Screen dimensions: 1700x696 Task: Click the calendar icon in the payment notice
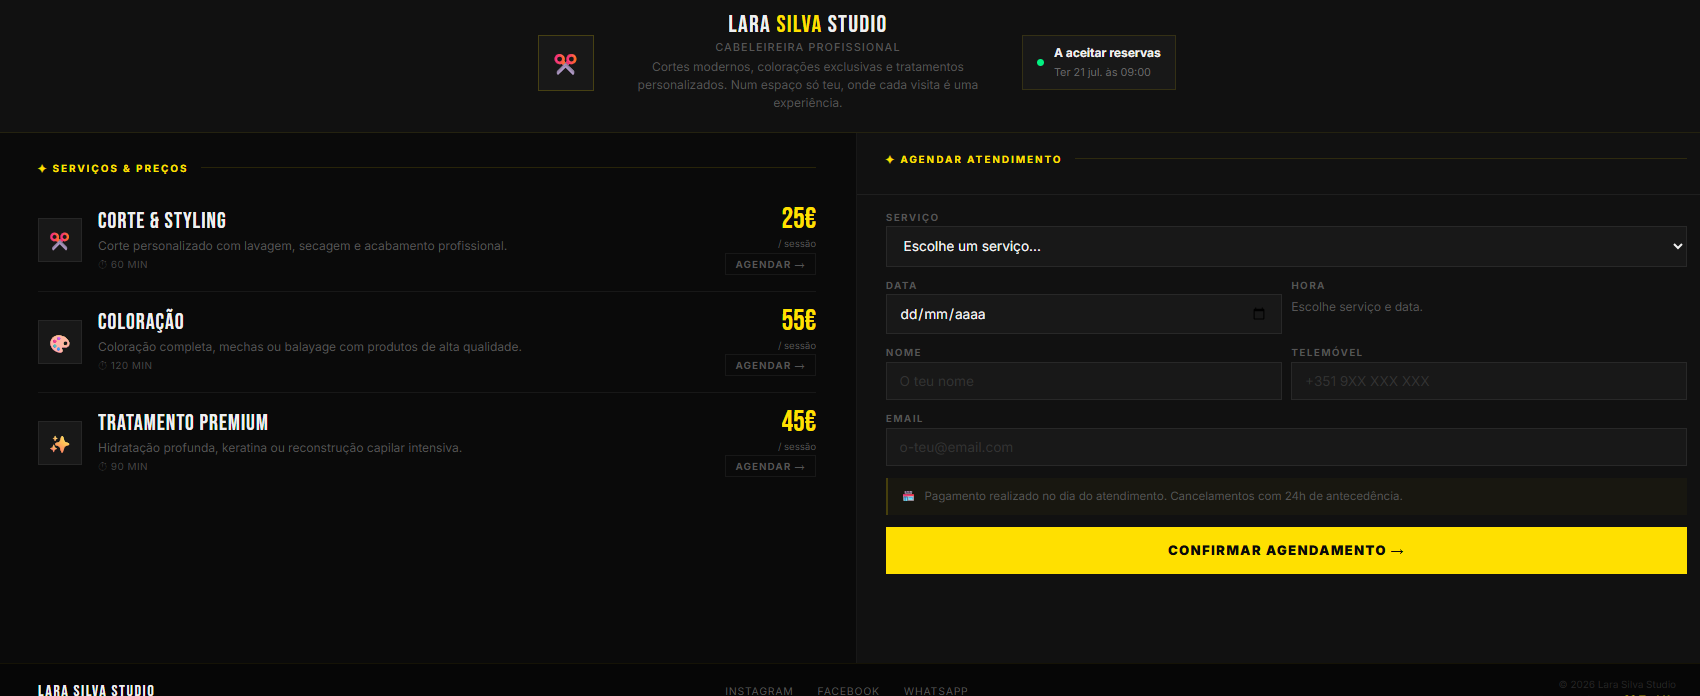(908, 496)
